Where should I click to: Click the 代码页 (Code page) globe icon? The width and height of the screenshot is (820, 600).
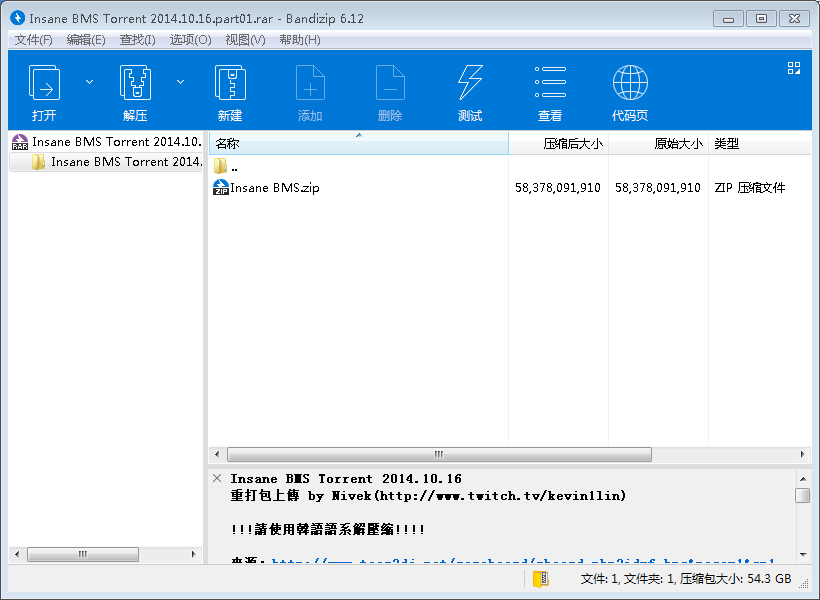pyautogui.click(x=630, y=83)
